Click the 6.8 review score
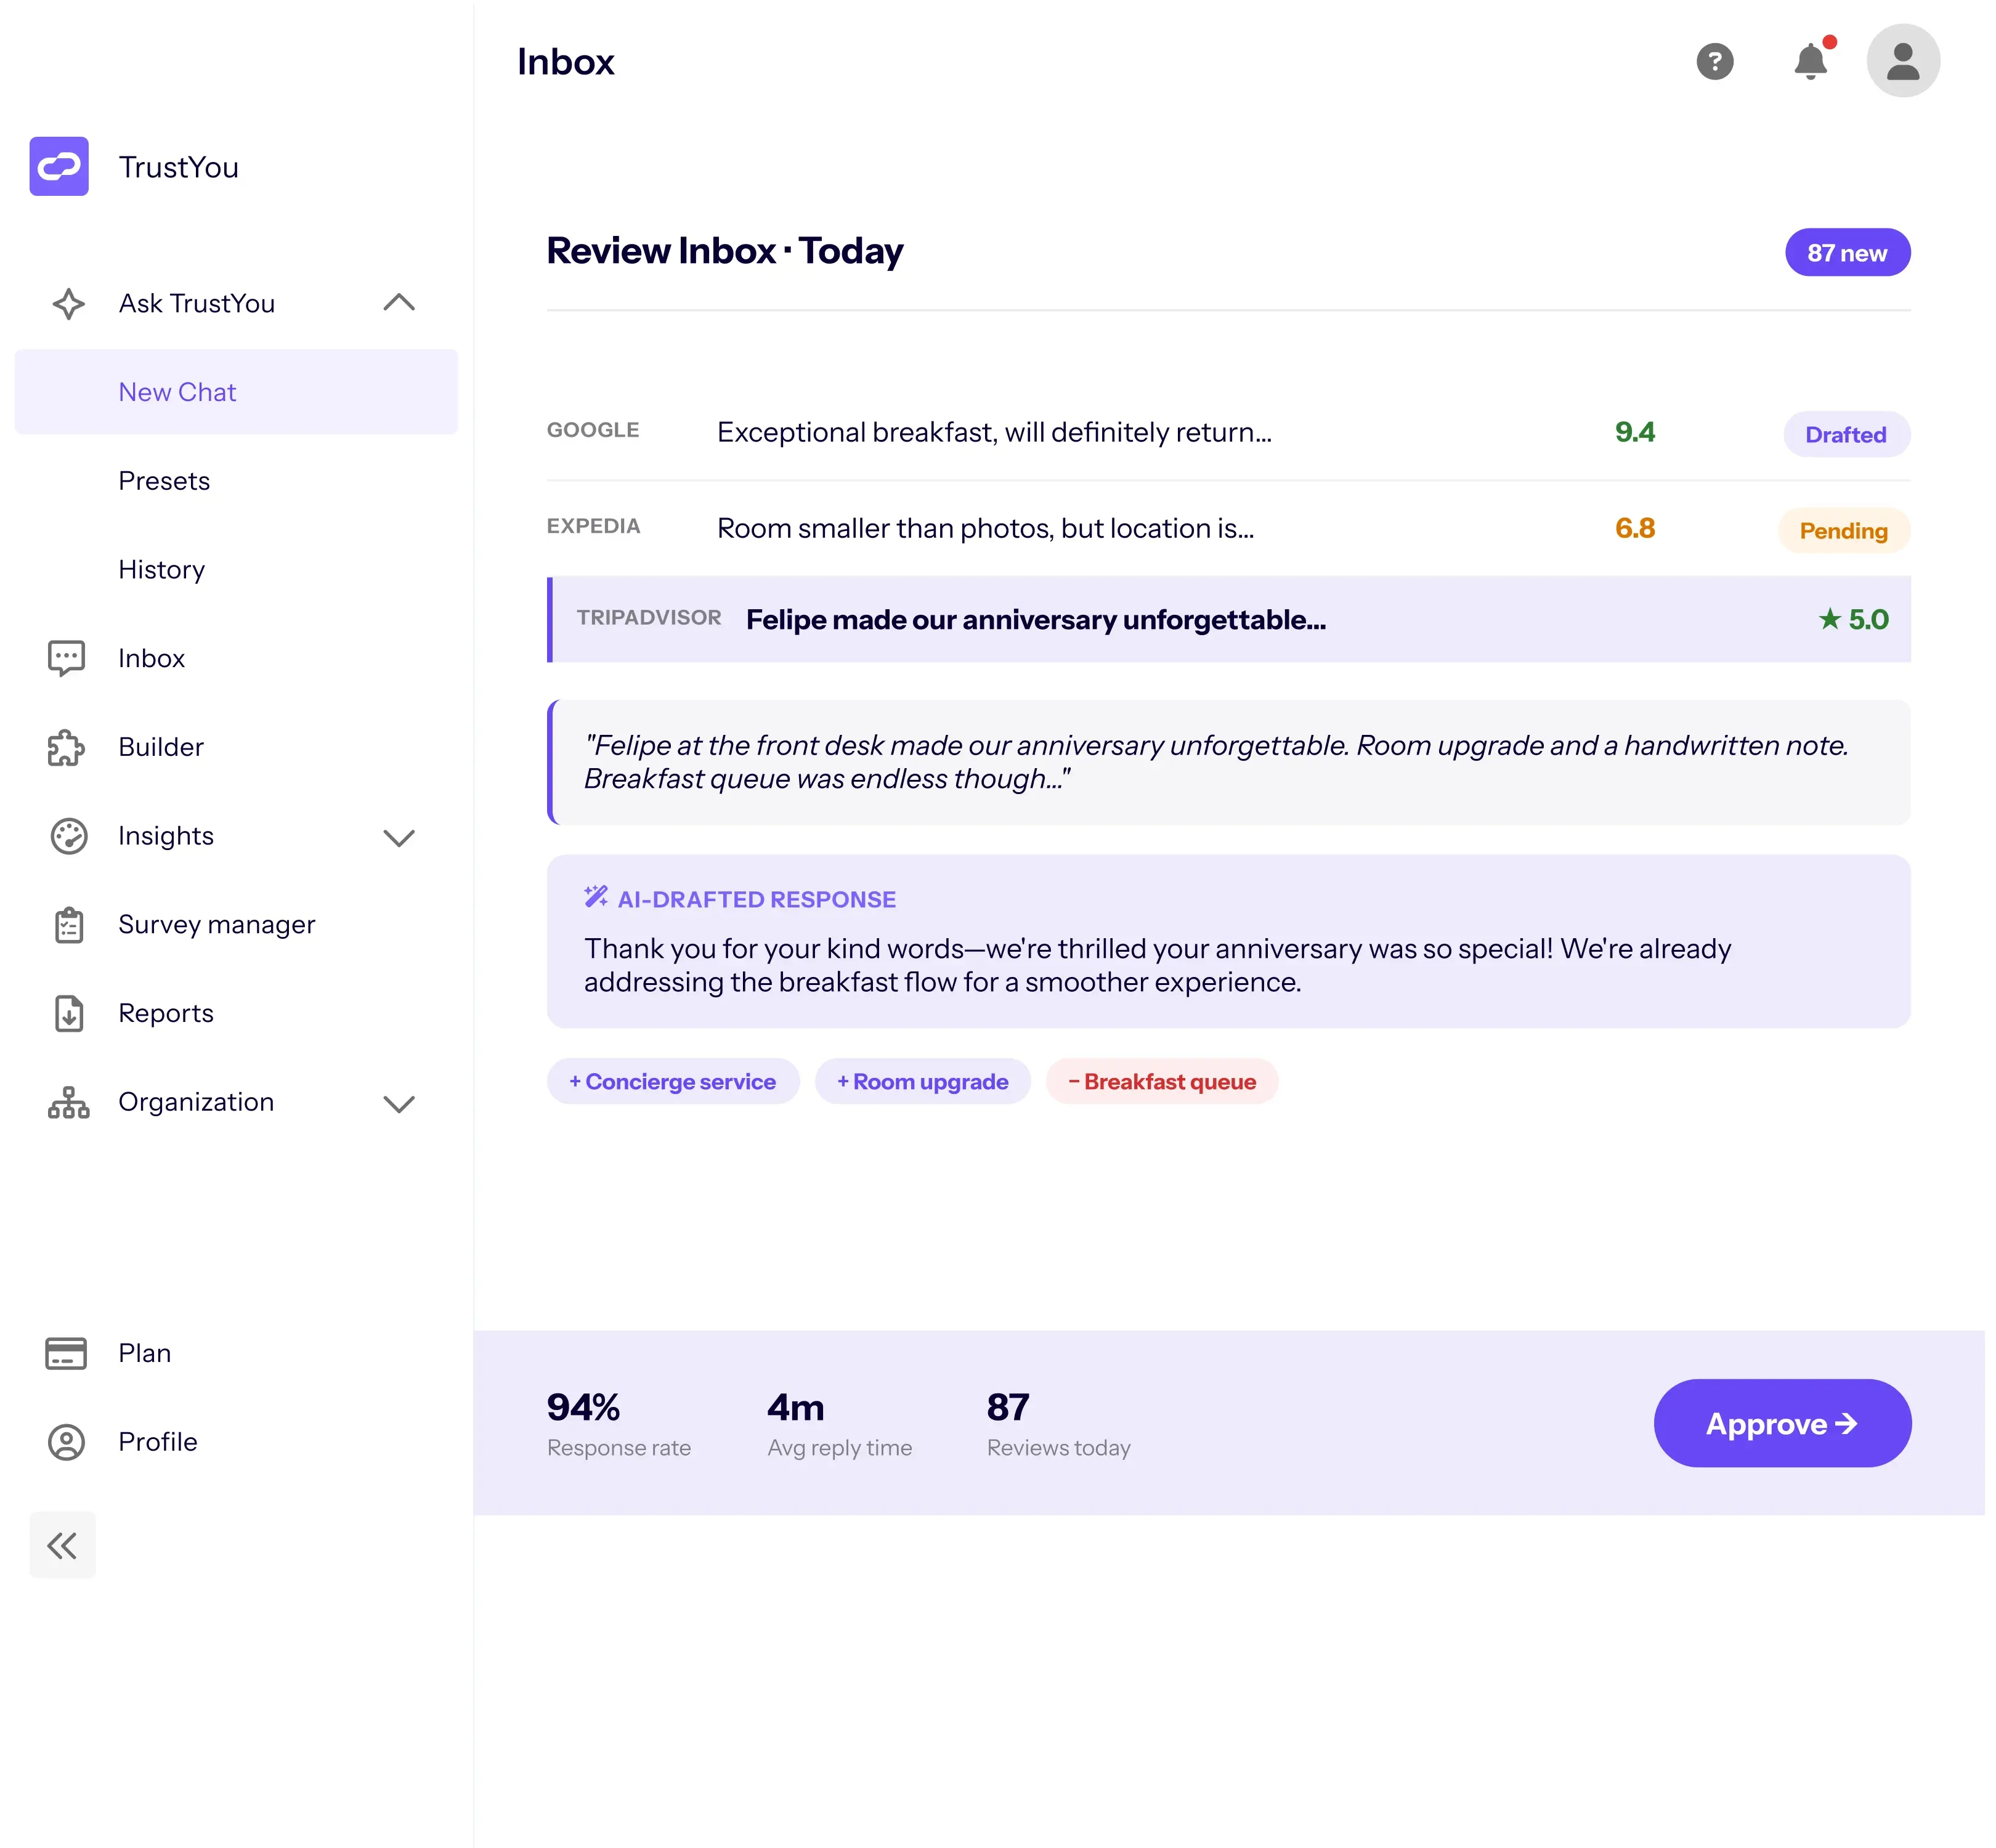The width and height of the screenshot is (1996, 1848). coord(1634,528)
